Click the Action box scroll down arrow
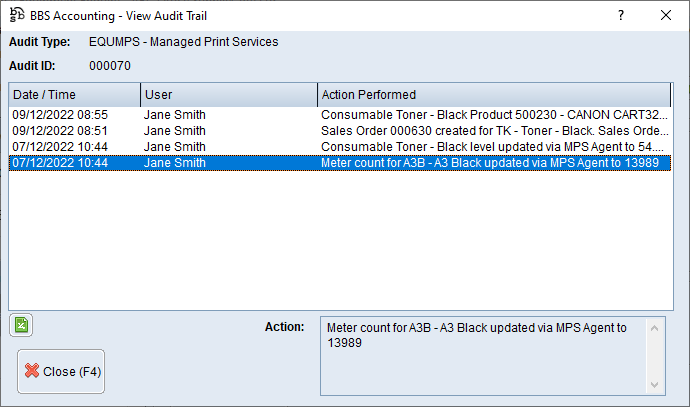 pyautogui.click(x=655, y=385)
